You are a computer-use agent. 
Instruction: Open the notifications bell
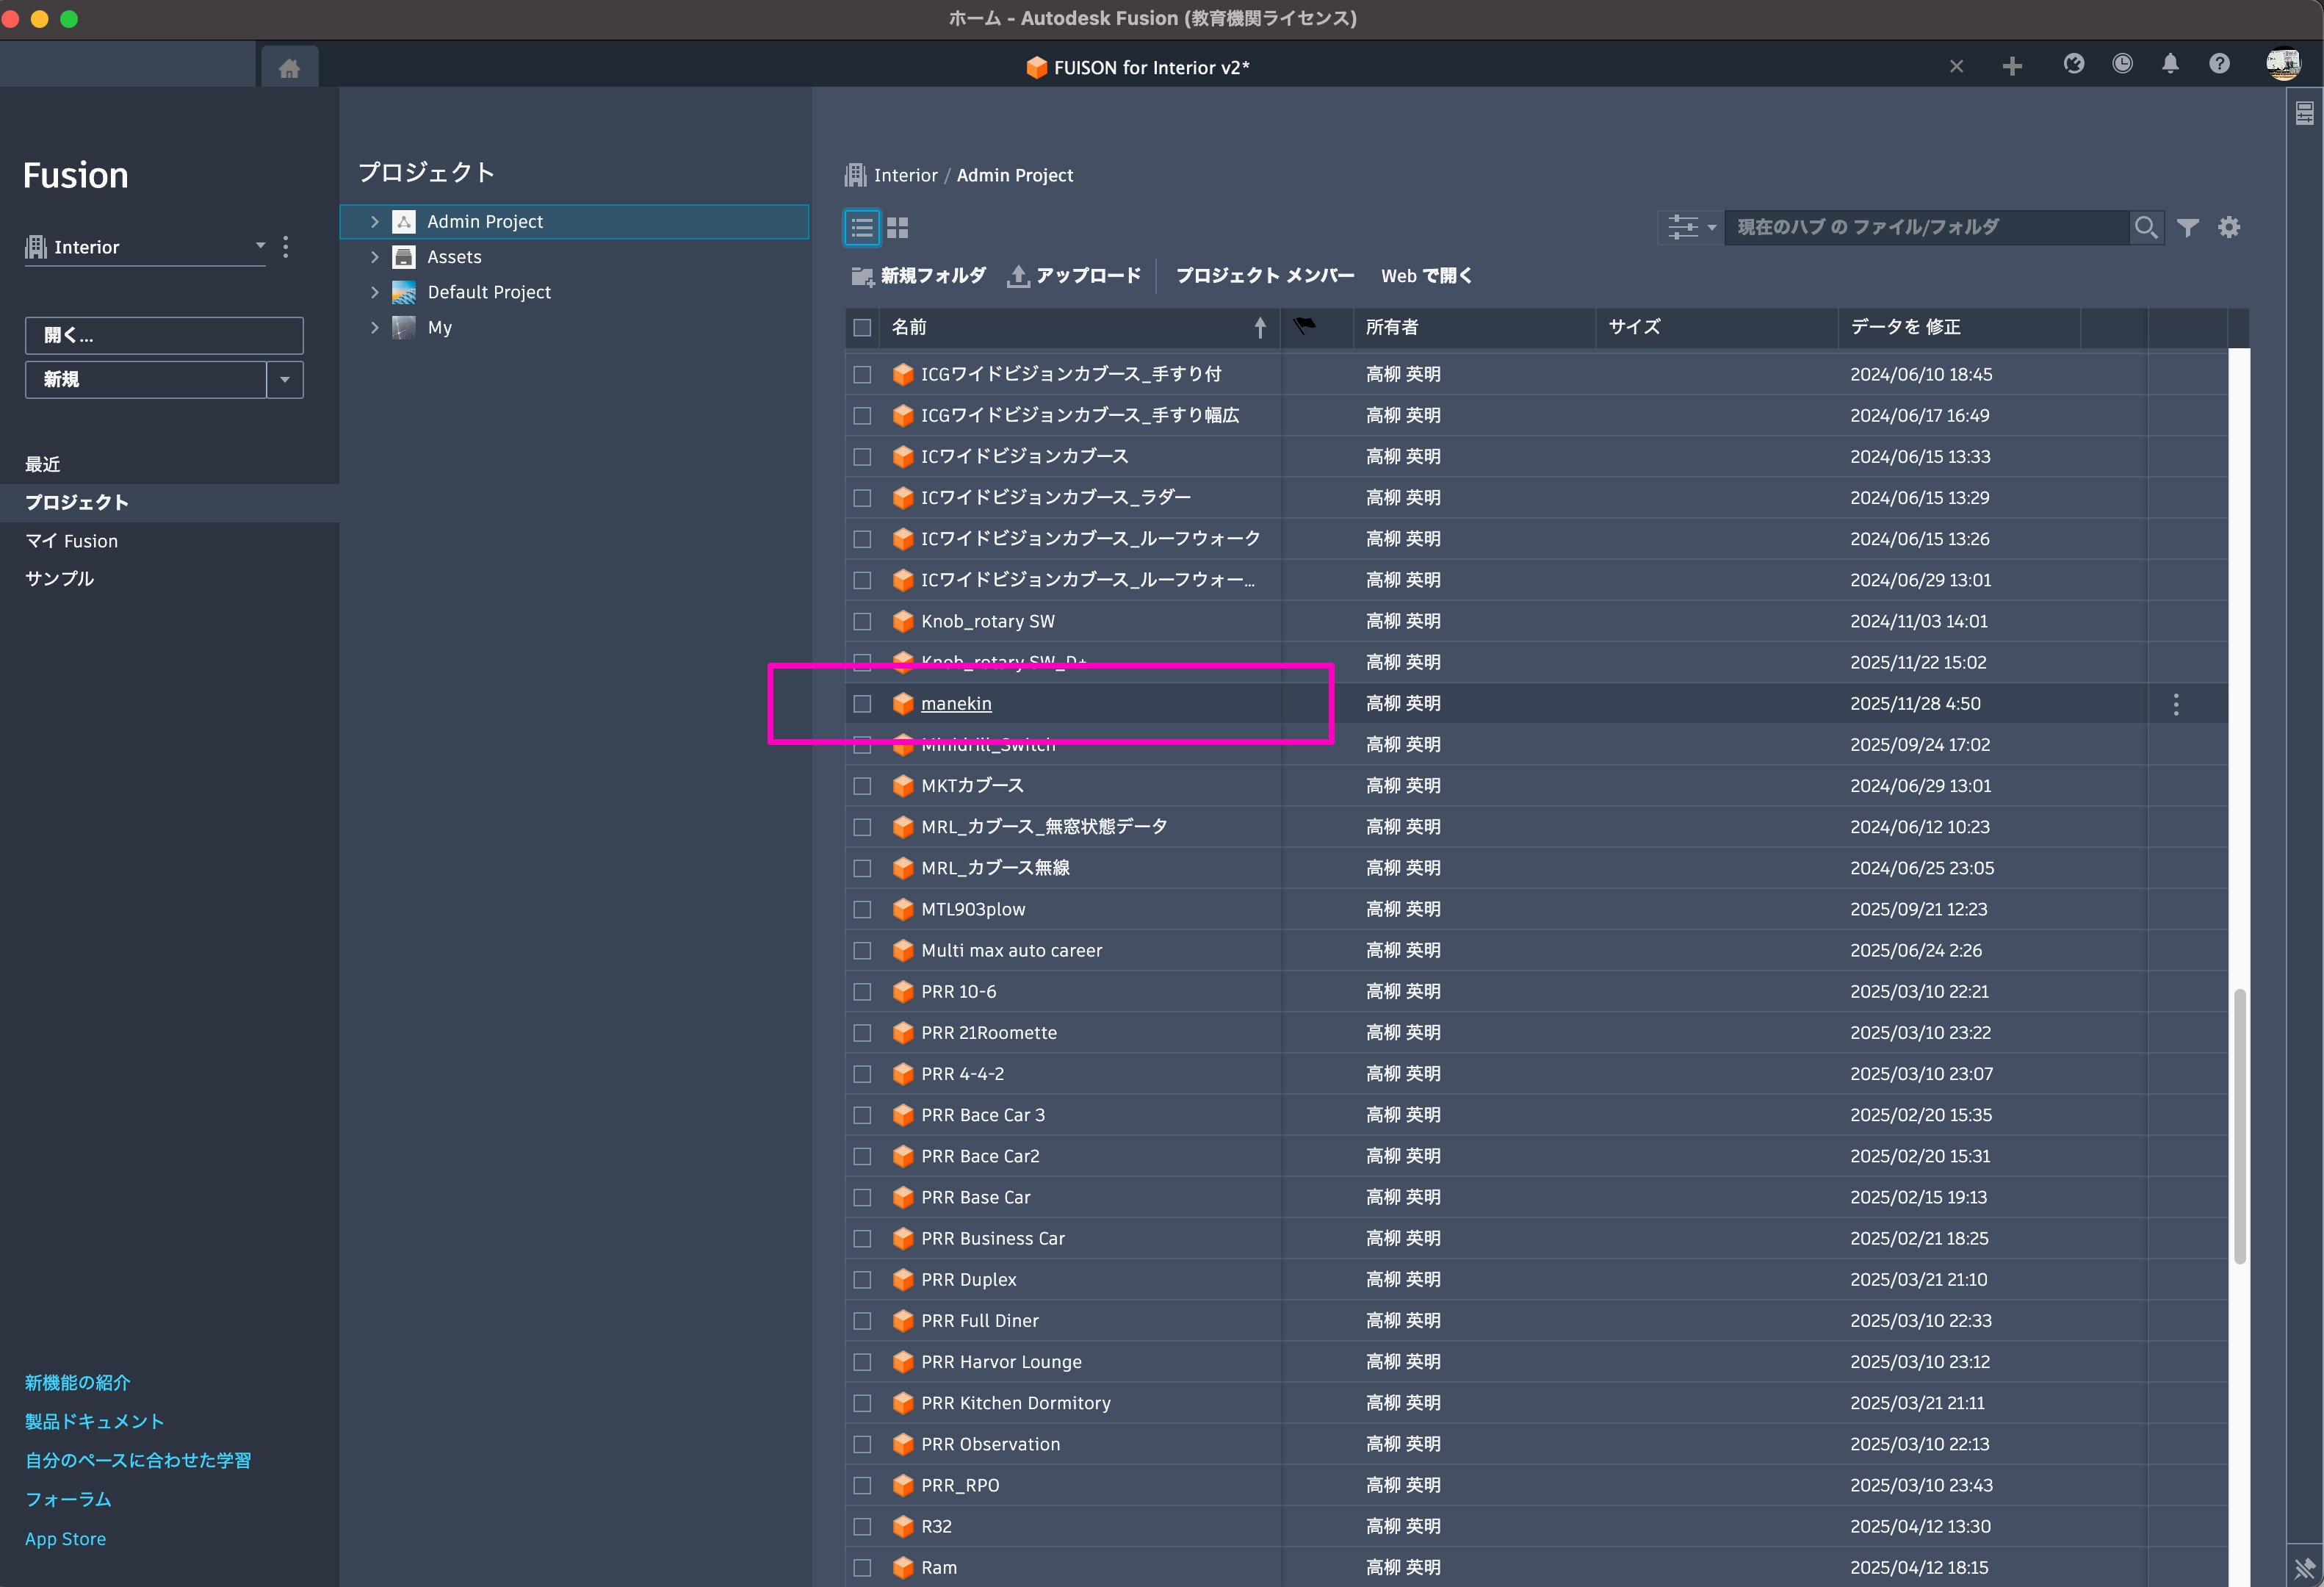pos(2170,65)
